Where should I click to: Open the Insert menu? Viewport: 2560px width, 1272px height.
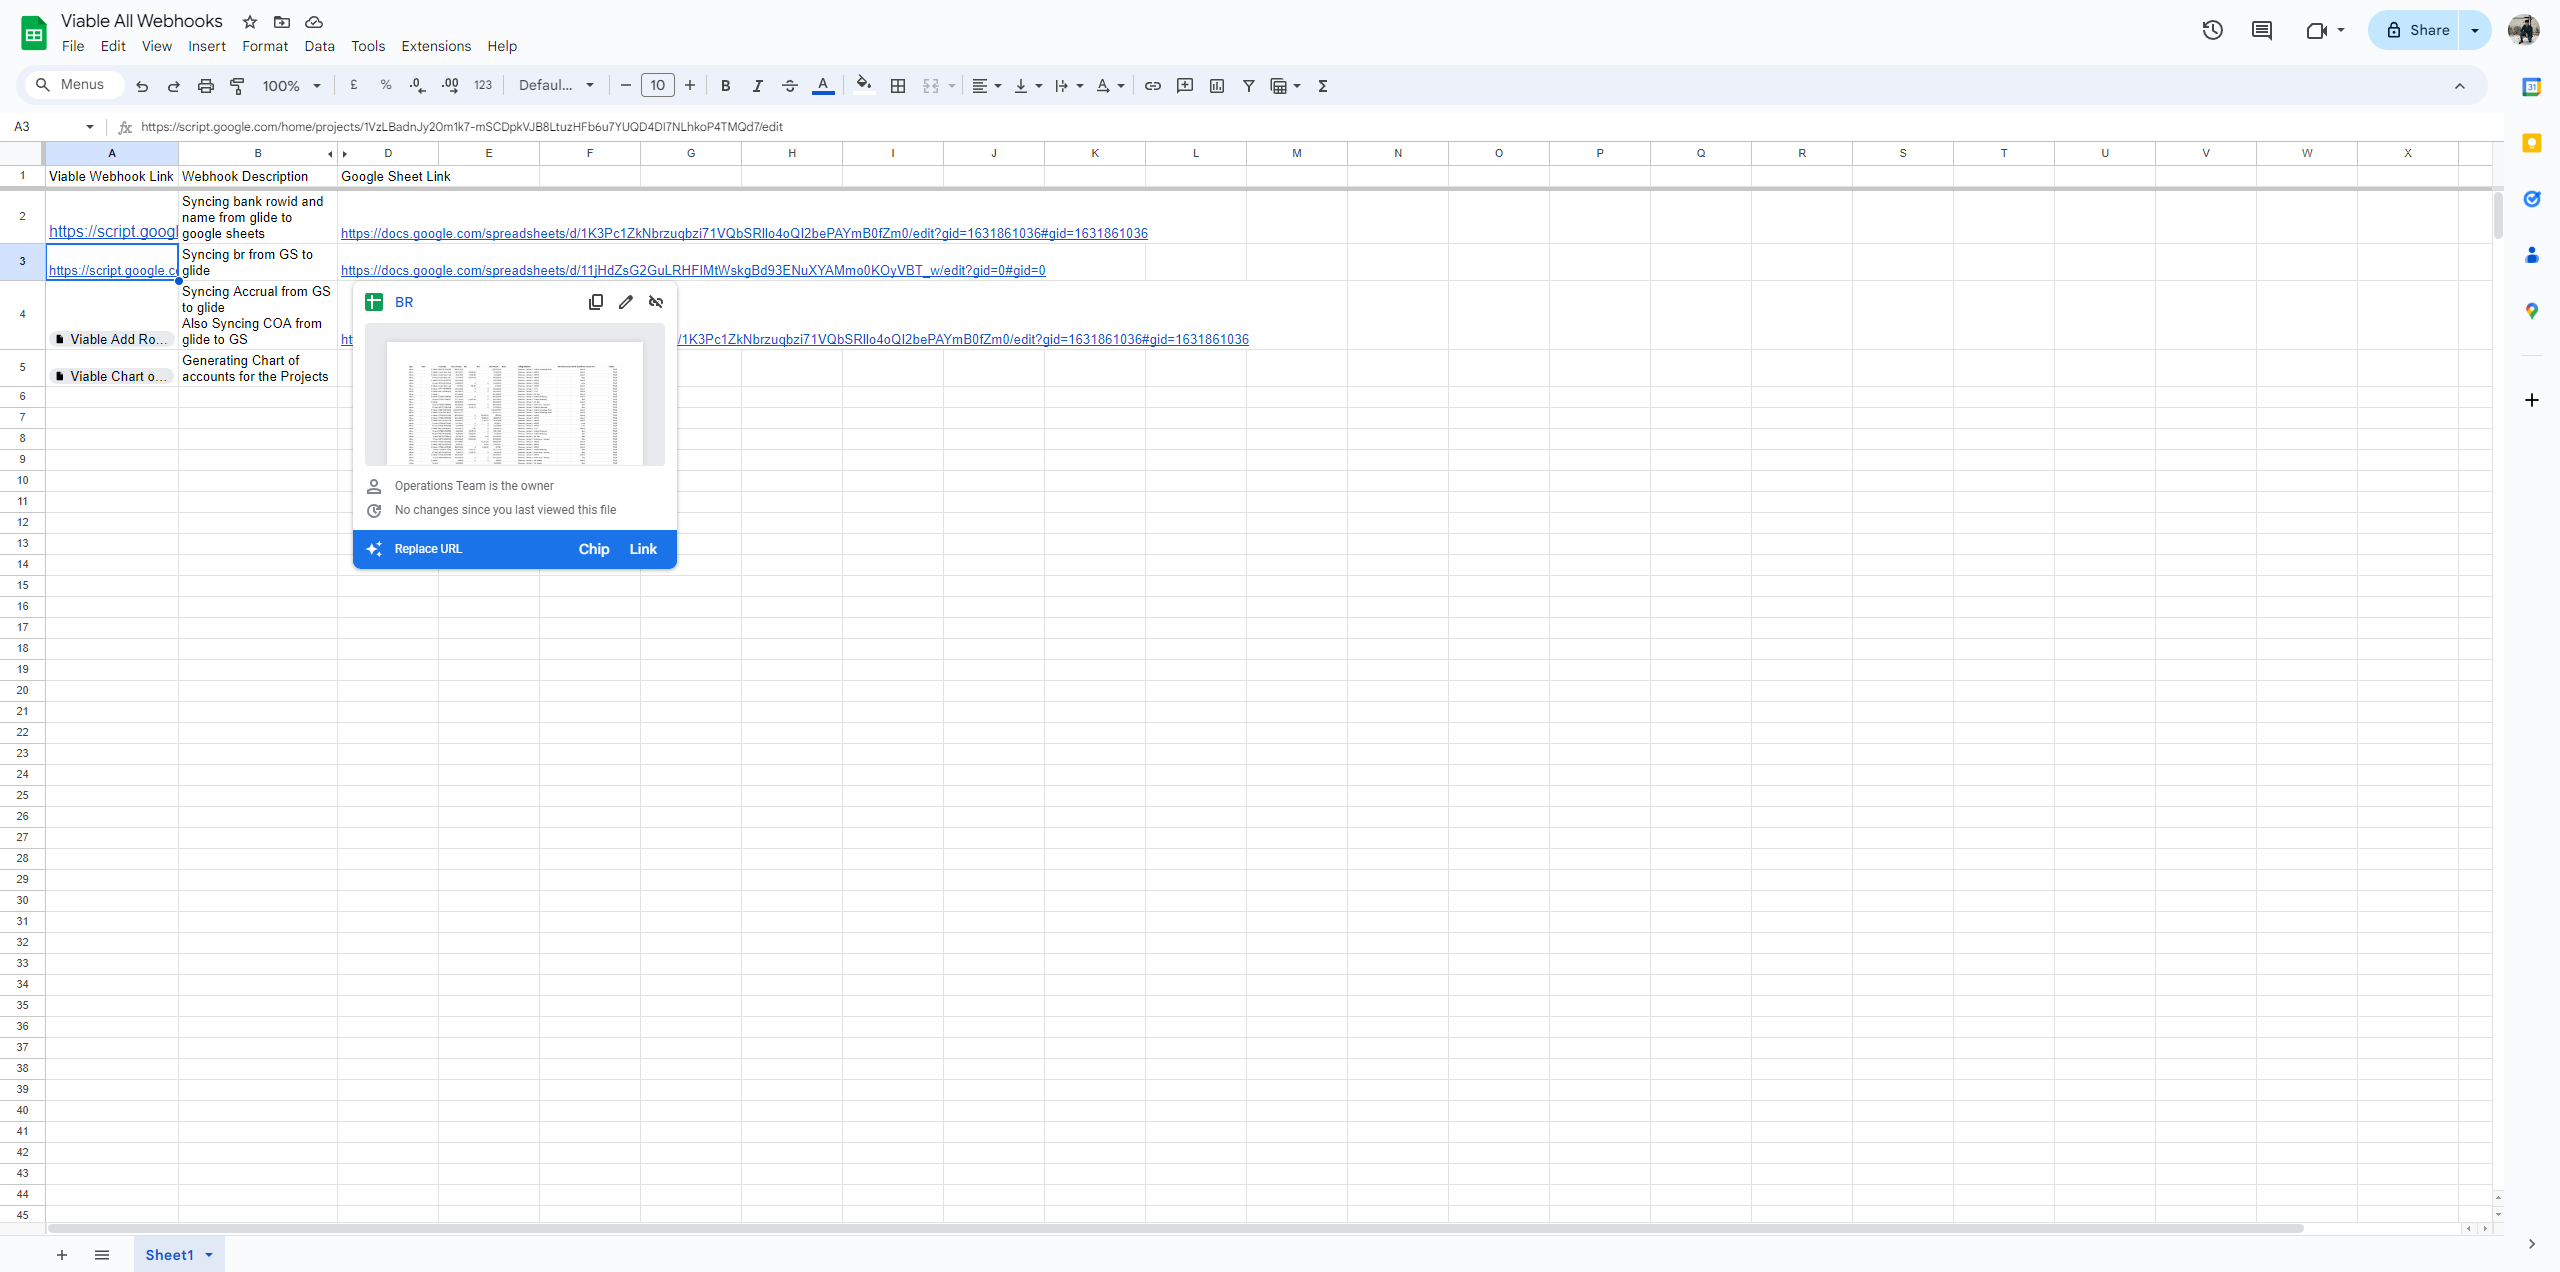coord(207,46)
